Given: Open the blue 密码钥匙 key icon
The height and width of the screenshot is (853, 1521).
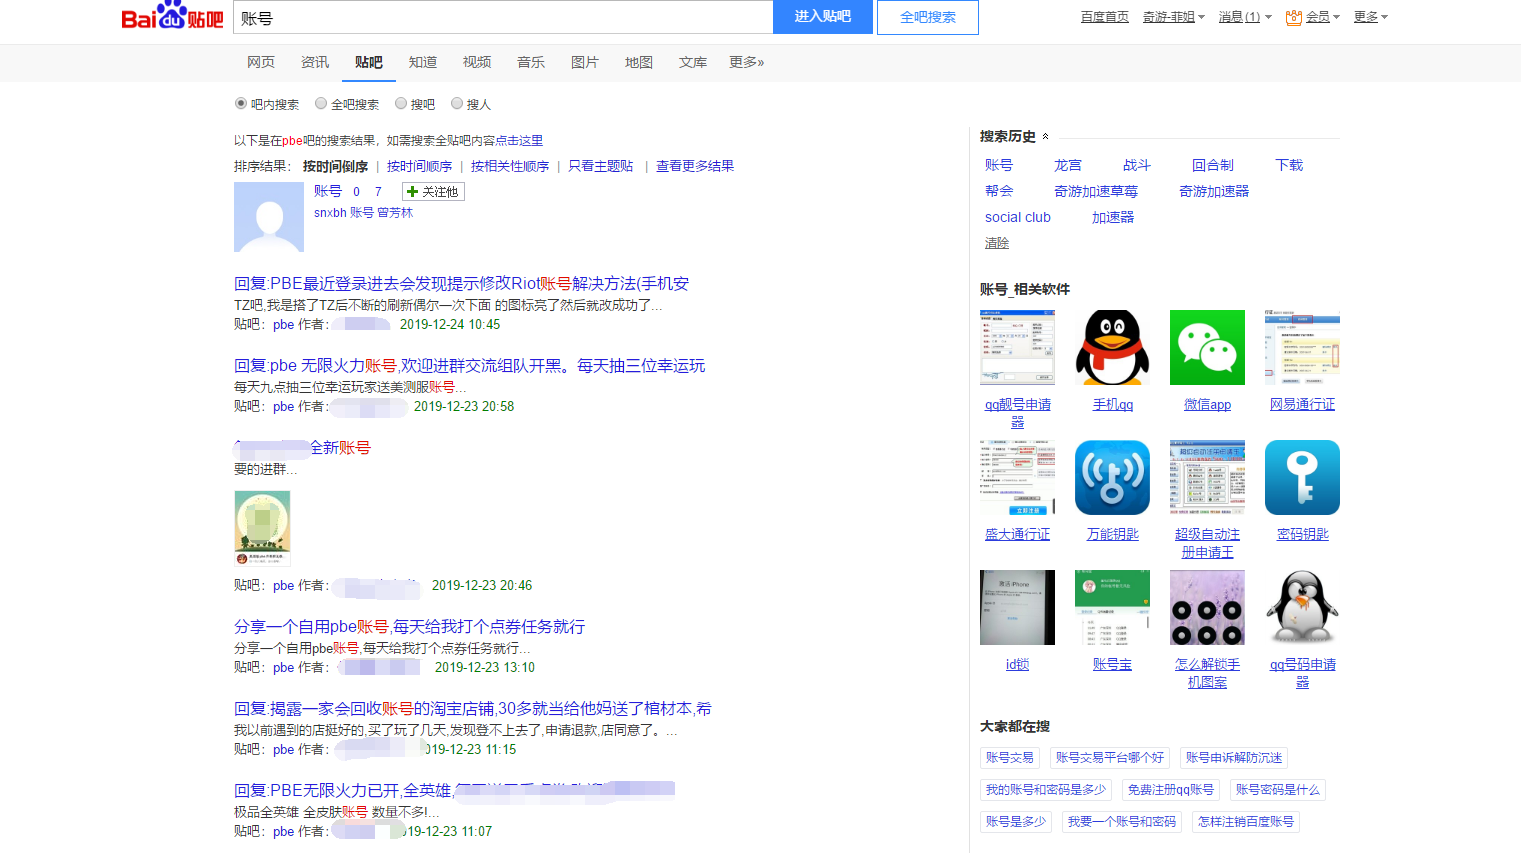Looking at the screenshot, I should click(x=1302, y=477).
